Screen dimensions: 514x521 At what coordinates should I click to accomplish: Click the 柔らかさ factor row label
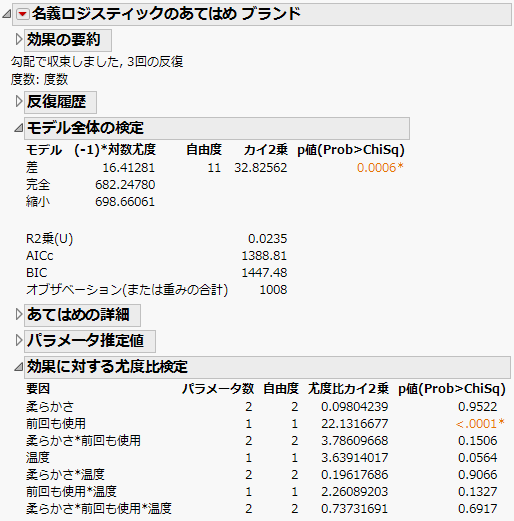[x=50, y=407]
